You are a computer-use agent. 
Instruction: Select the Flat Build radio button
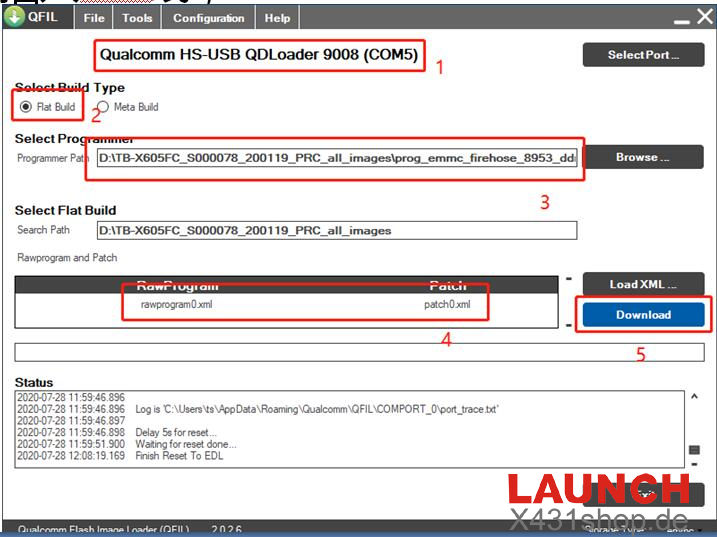(x=26, y=107)
